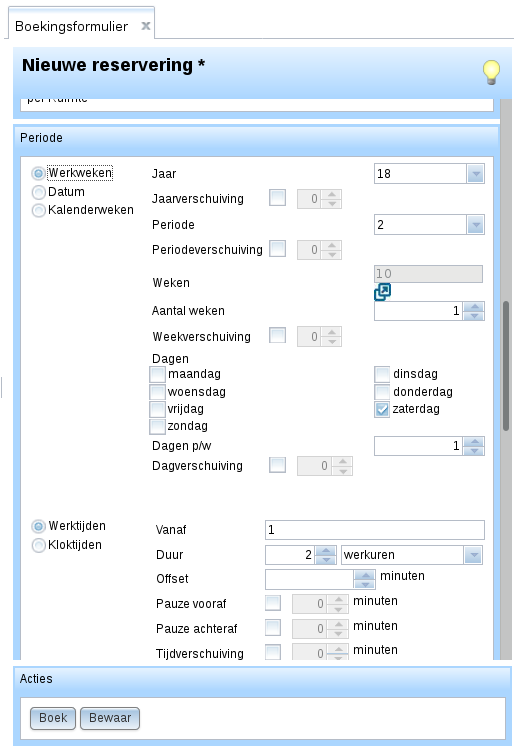The width and height of the screenshot is (514, 750).
Task: Uncheck the zaterdag checkbox
Action: [x=382, y=409]
